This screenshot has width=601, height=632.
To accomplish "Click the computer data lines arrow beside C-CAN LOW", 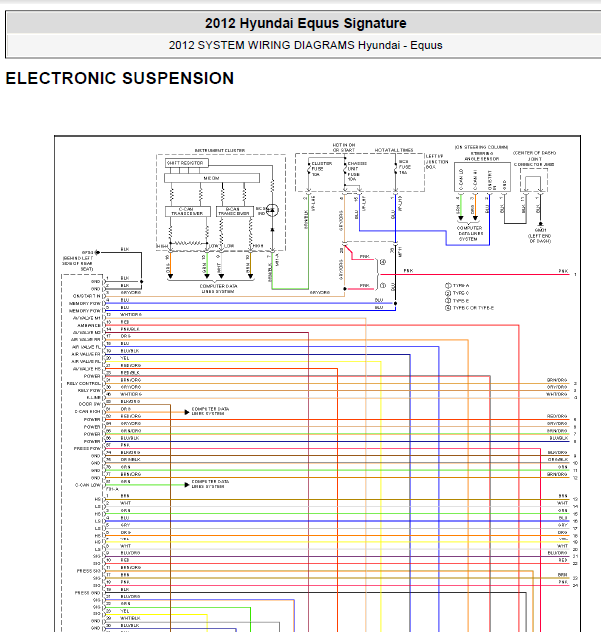I will coord(187,484).
